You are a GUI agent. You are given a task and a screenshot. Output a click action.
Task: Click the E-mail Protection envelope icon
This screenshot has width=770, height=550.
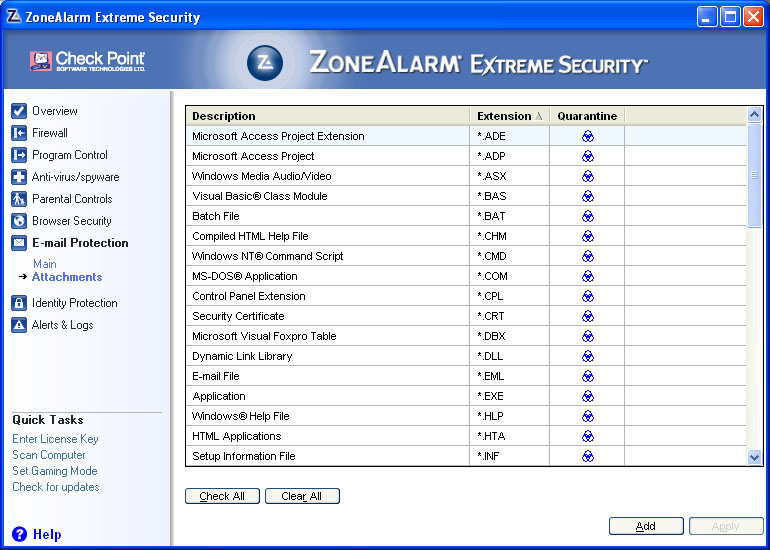pyautogui.click(x=19, y=243)
